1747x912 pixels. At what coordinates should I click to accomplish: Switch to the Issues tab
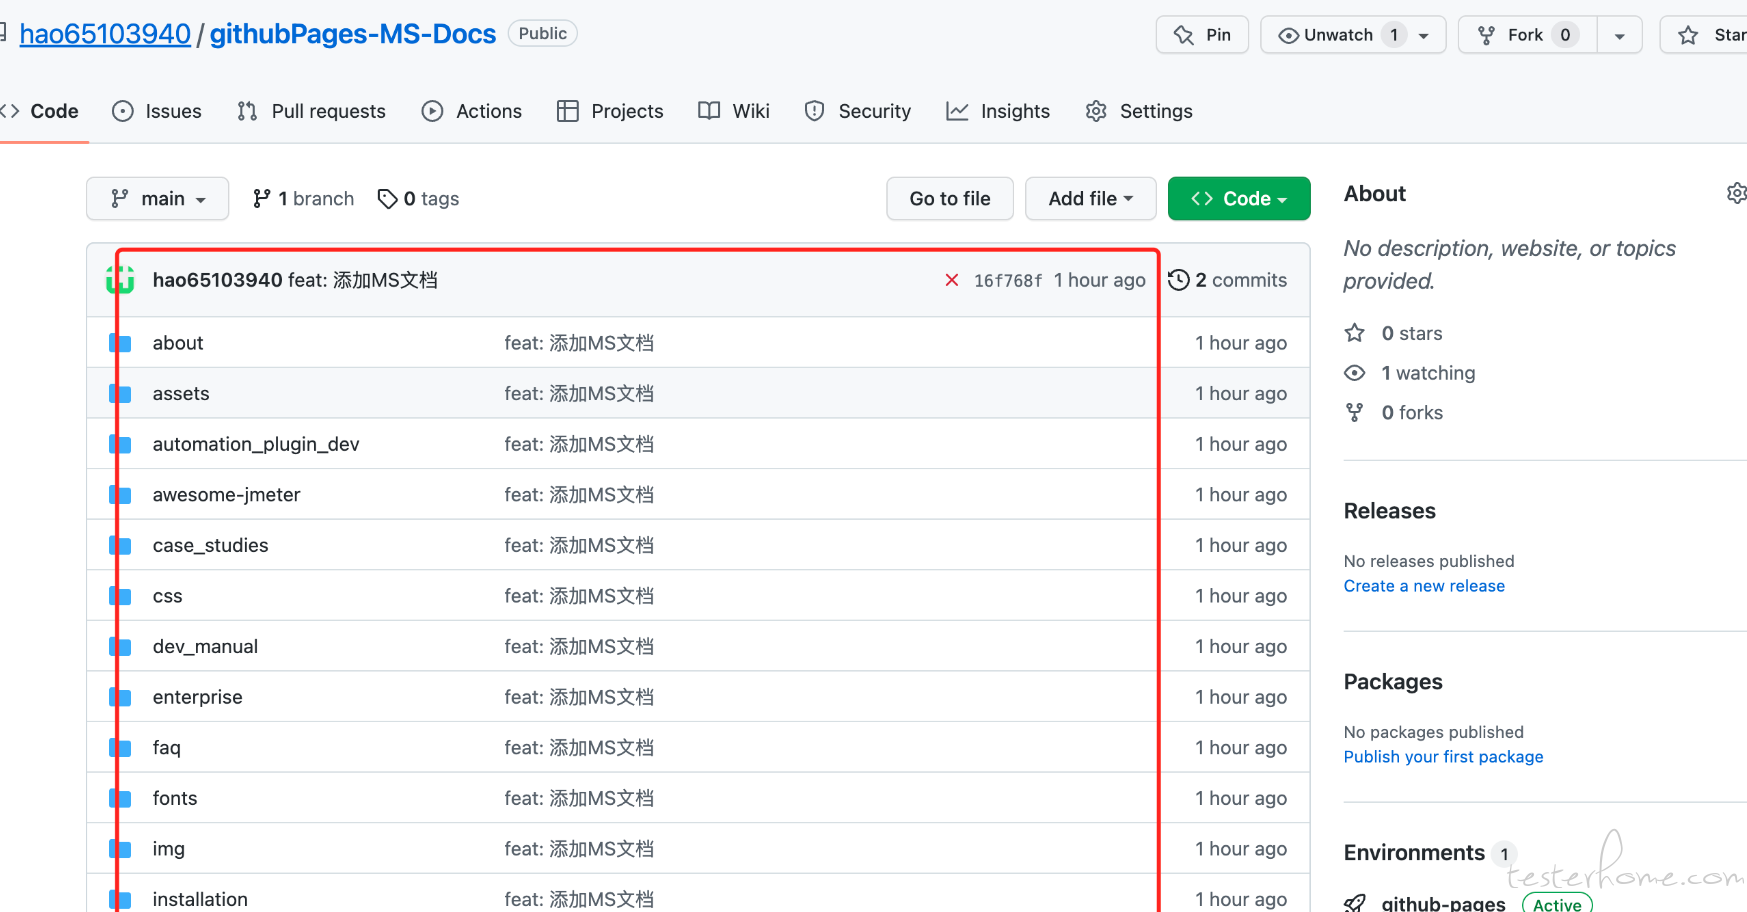tap(157, 111)
